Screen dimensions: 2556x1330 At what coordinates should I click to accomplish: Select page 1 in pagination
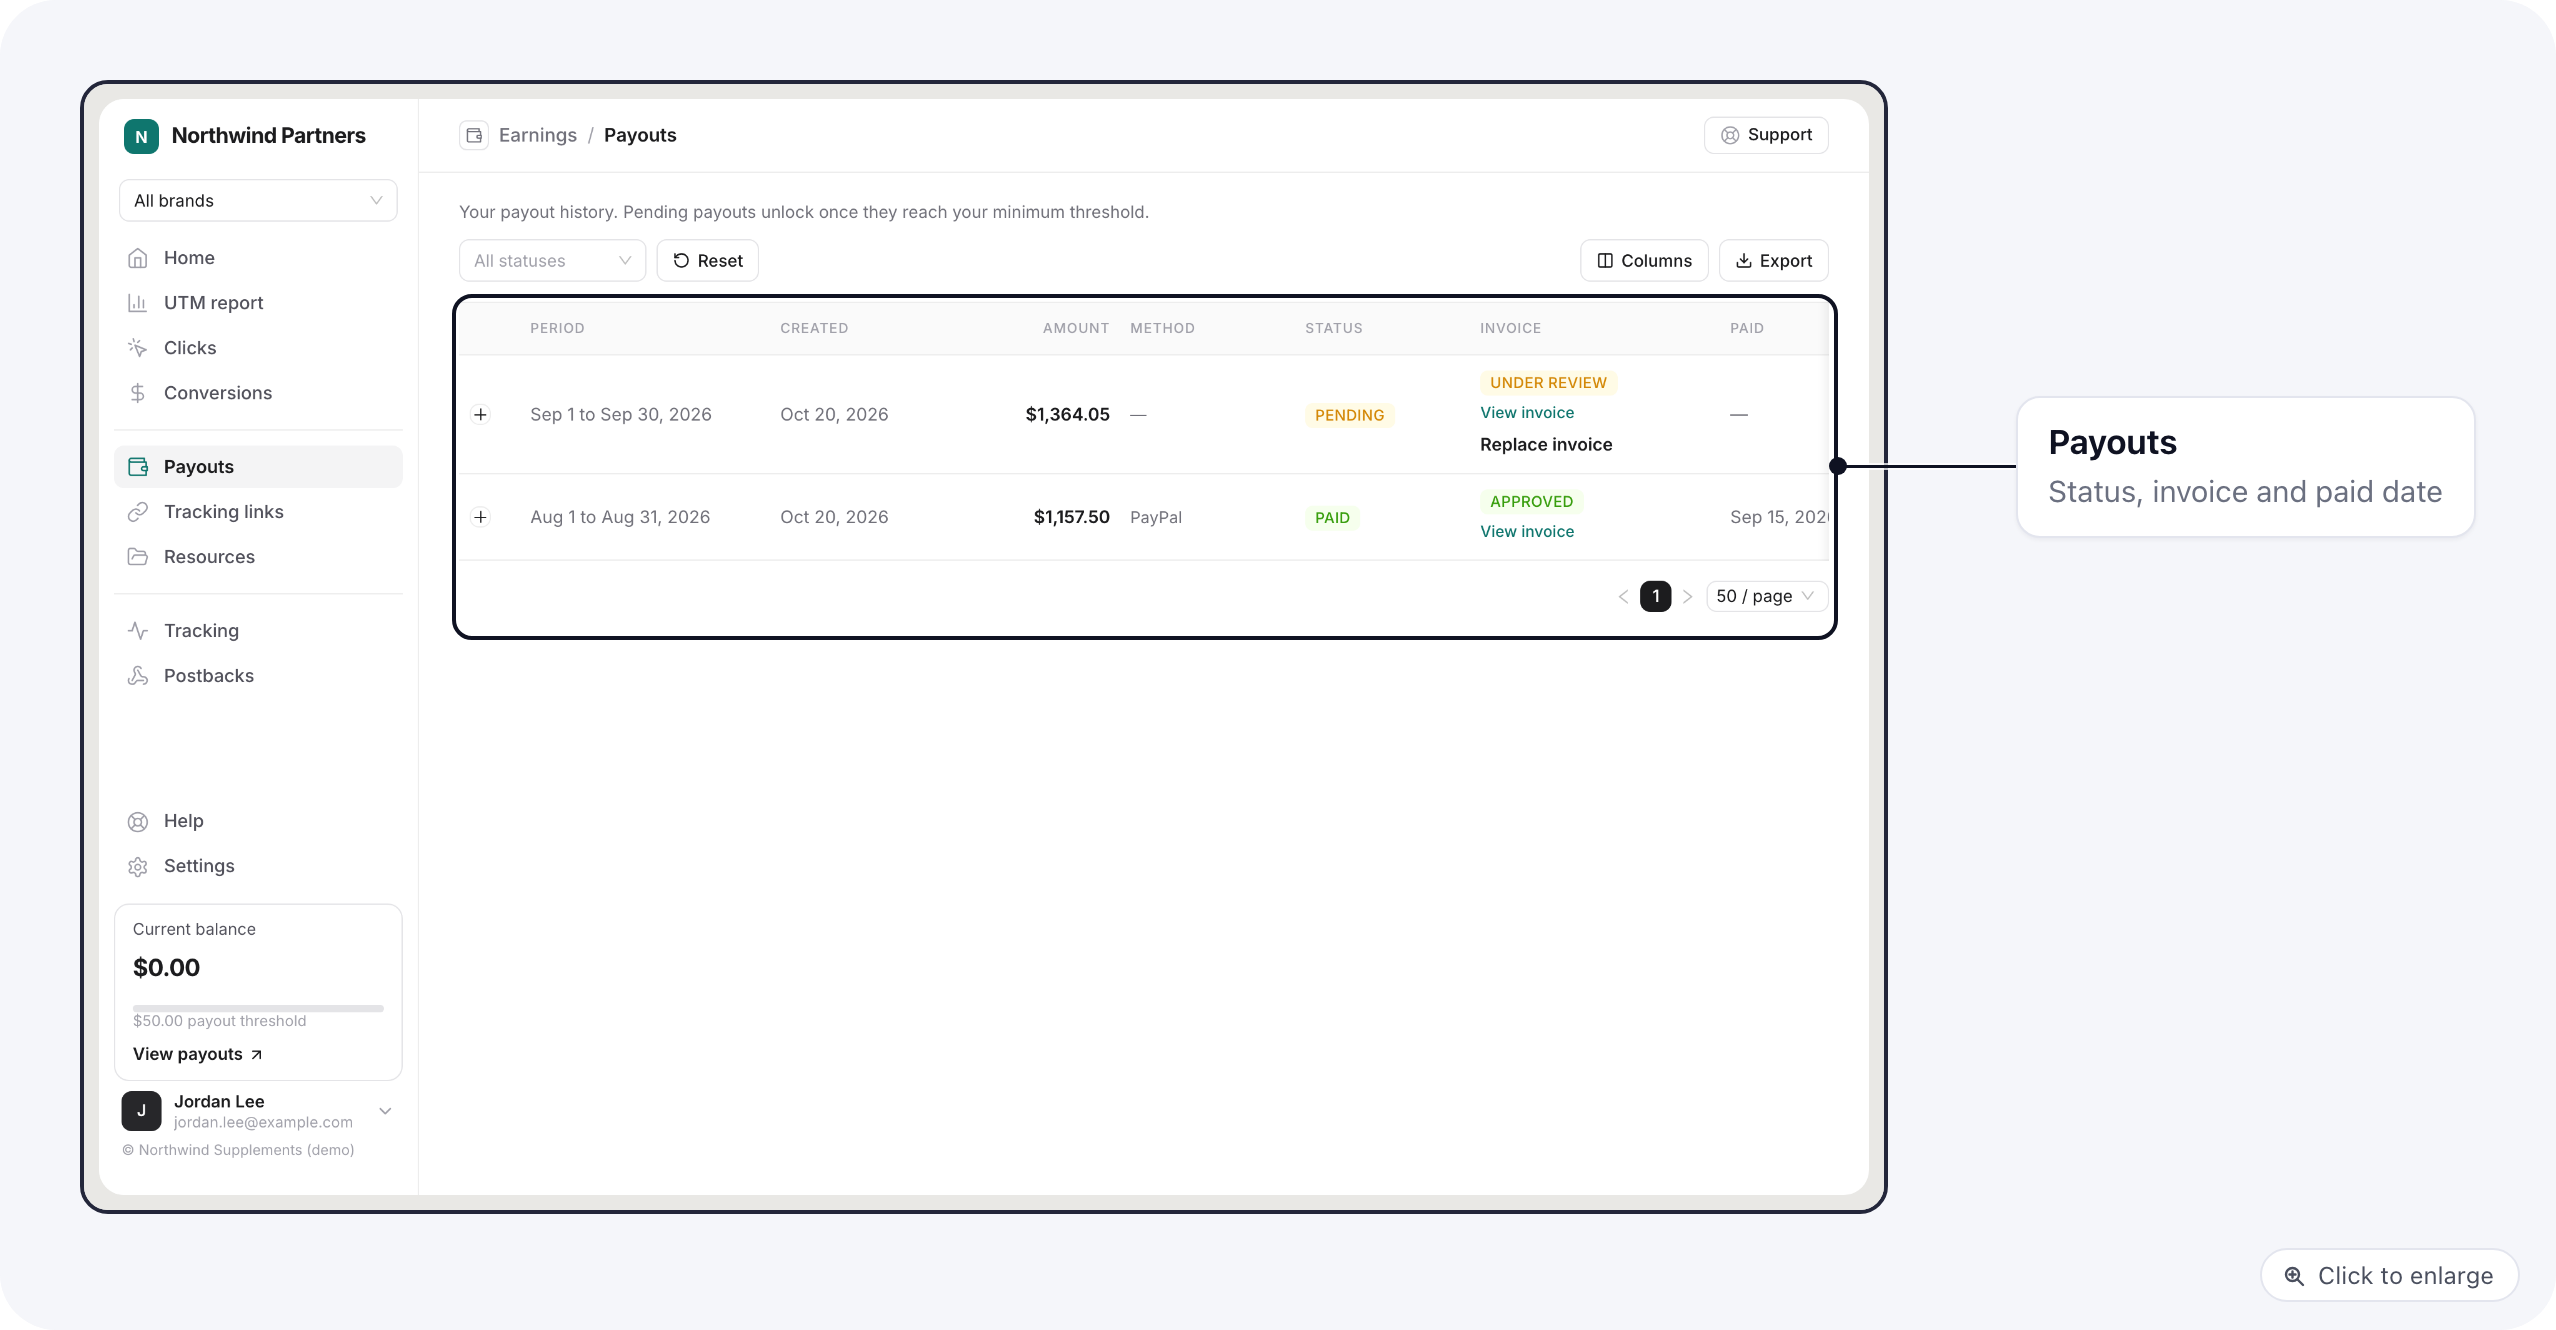pos(1656,597)
